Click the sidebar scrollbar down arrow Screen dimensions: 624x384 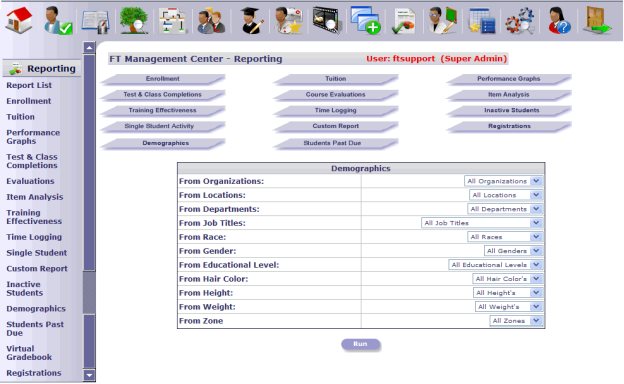(89, 375)
